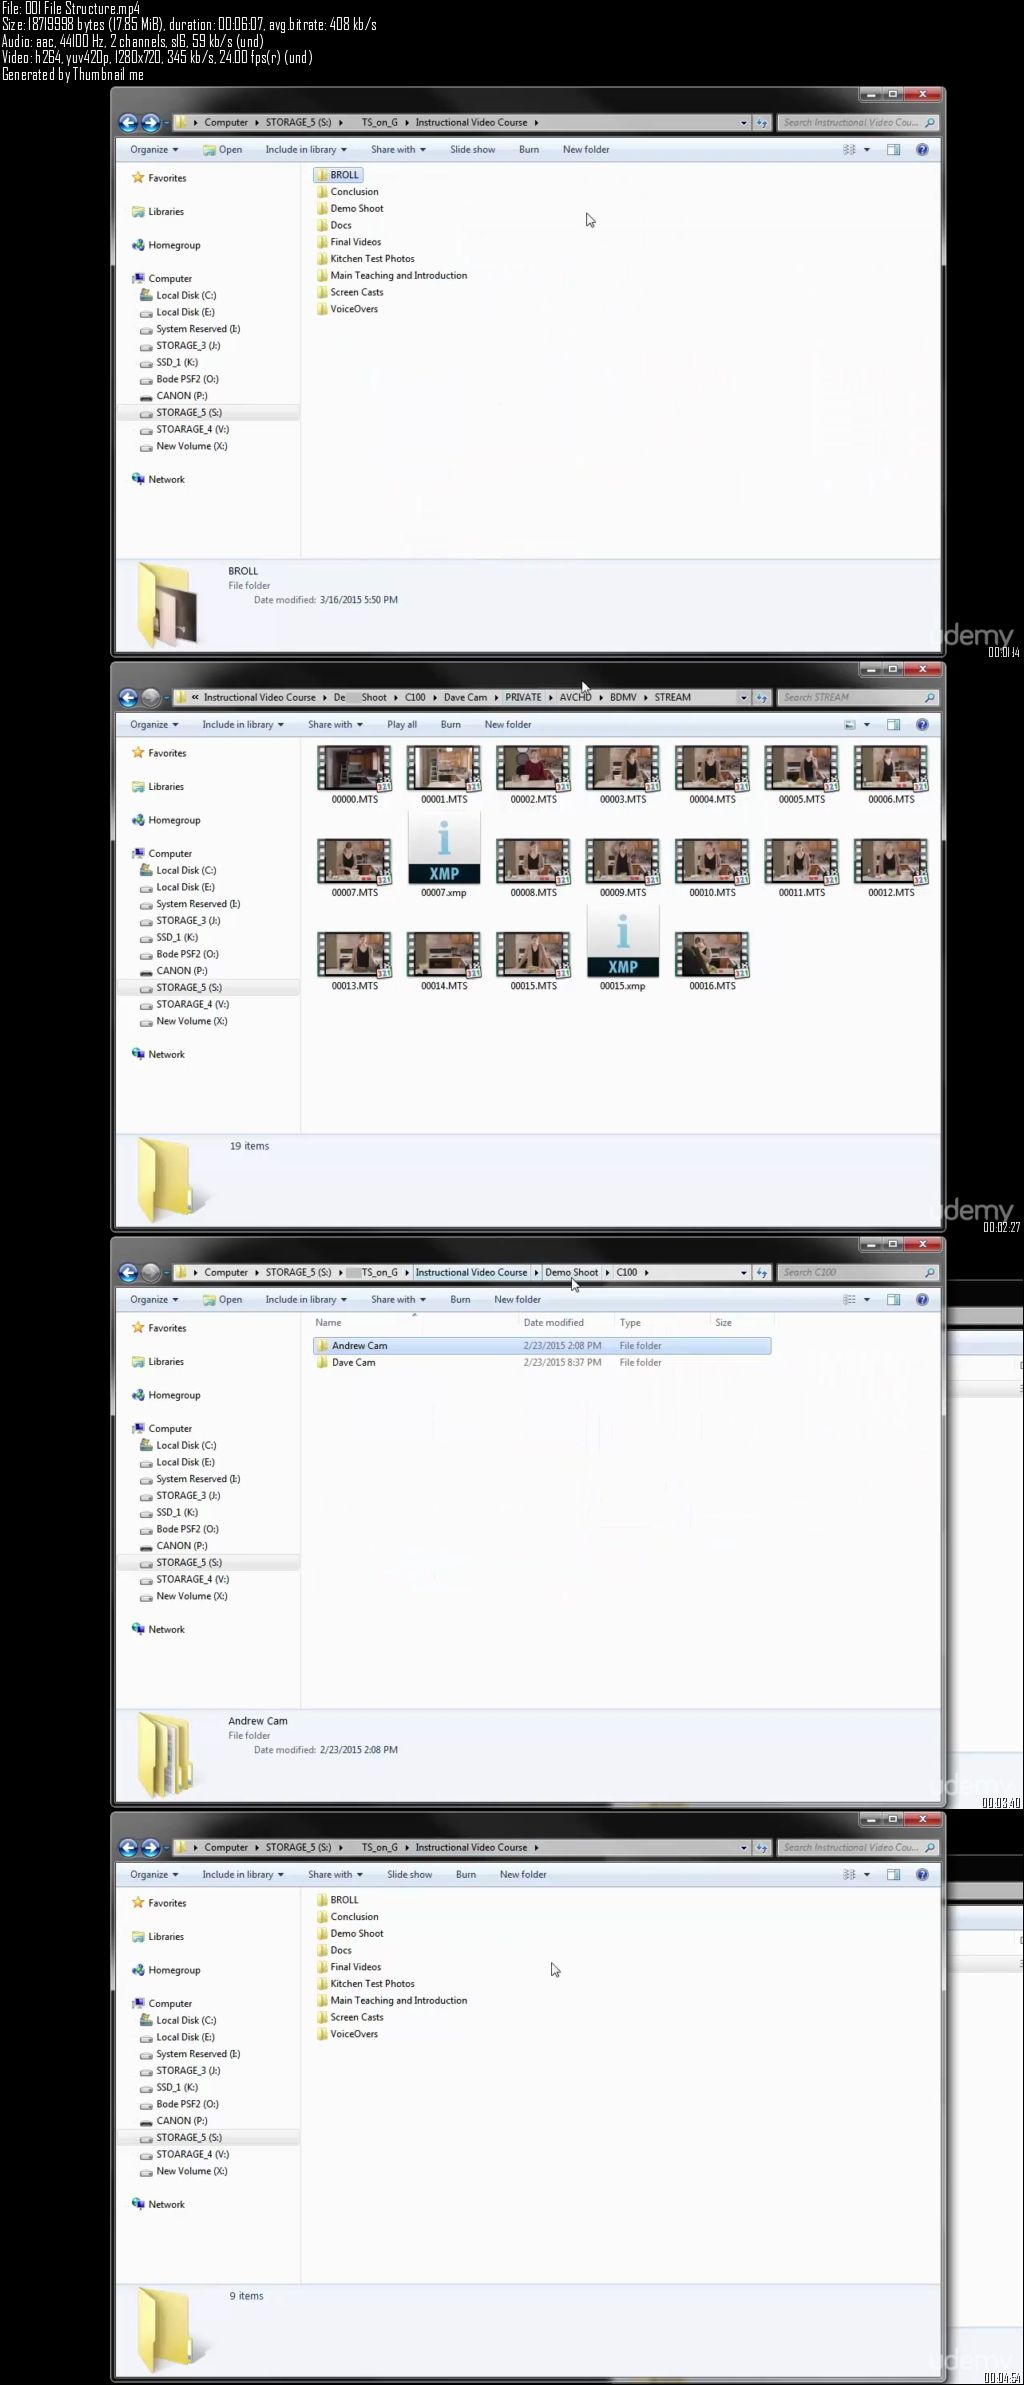
Task: Select Homegroup in the STREAM window sidebar
Action: pyautogui.click(x=166, y=820)
